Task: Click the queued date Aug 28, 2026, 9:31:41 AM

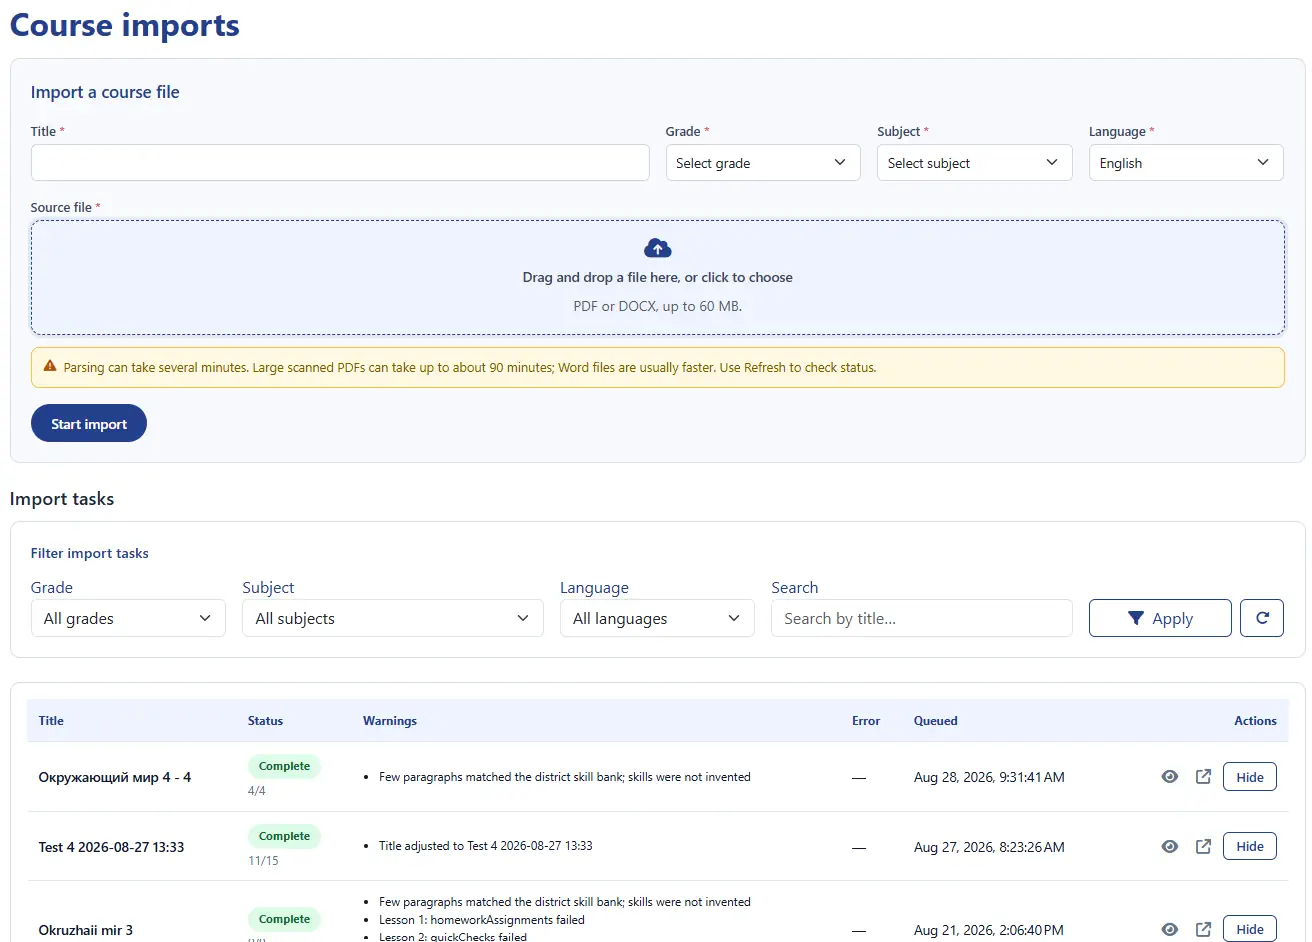Action: (989, 777)
